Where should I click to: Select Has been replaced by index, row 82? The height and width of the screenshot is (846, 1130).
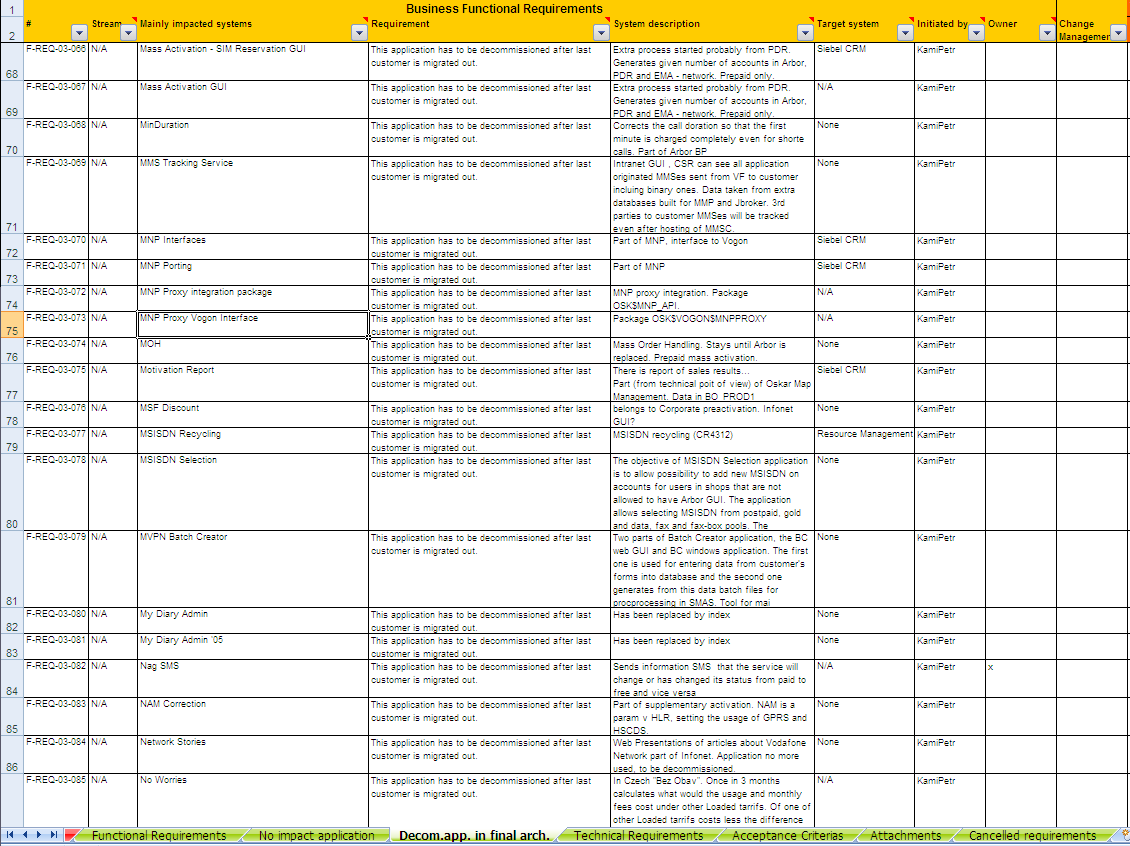point(712,620)
